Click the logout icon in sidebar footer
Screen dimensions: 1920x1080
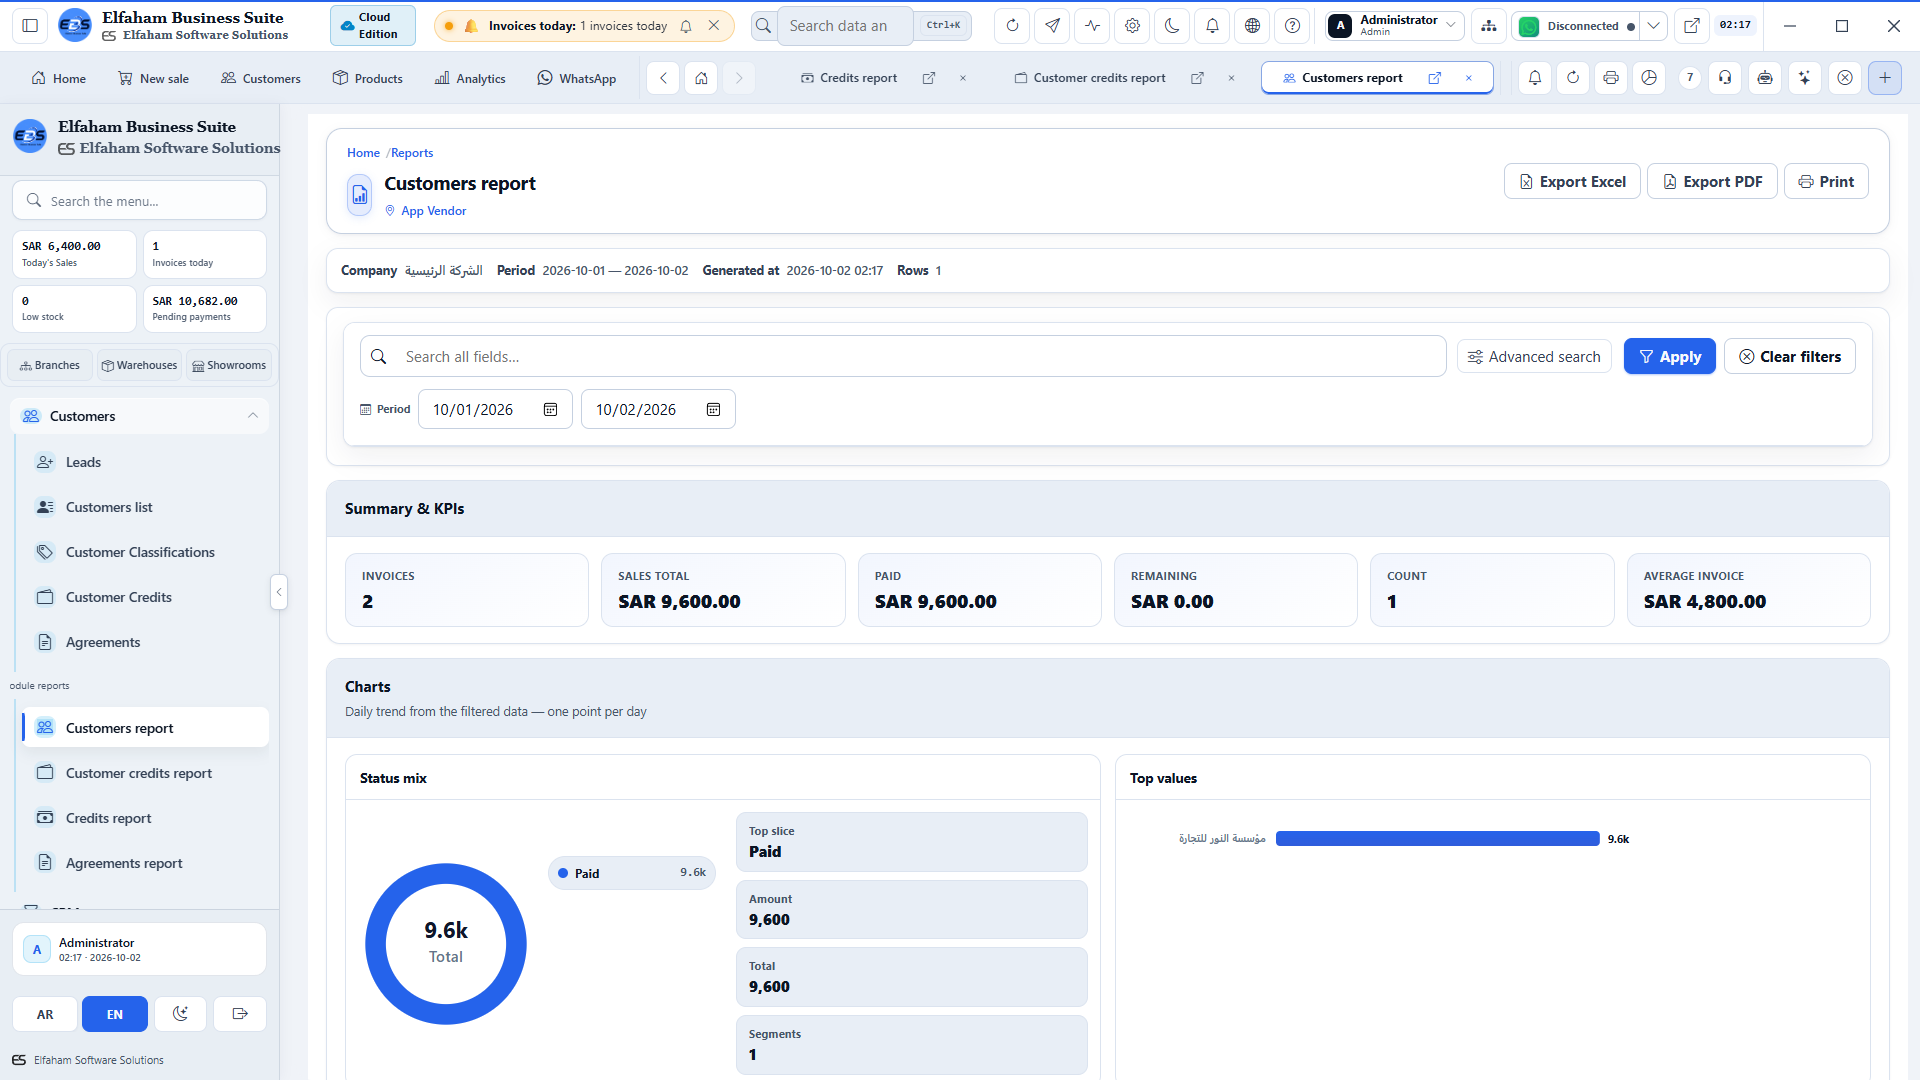point(240,1014)
